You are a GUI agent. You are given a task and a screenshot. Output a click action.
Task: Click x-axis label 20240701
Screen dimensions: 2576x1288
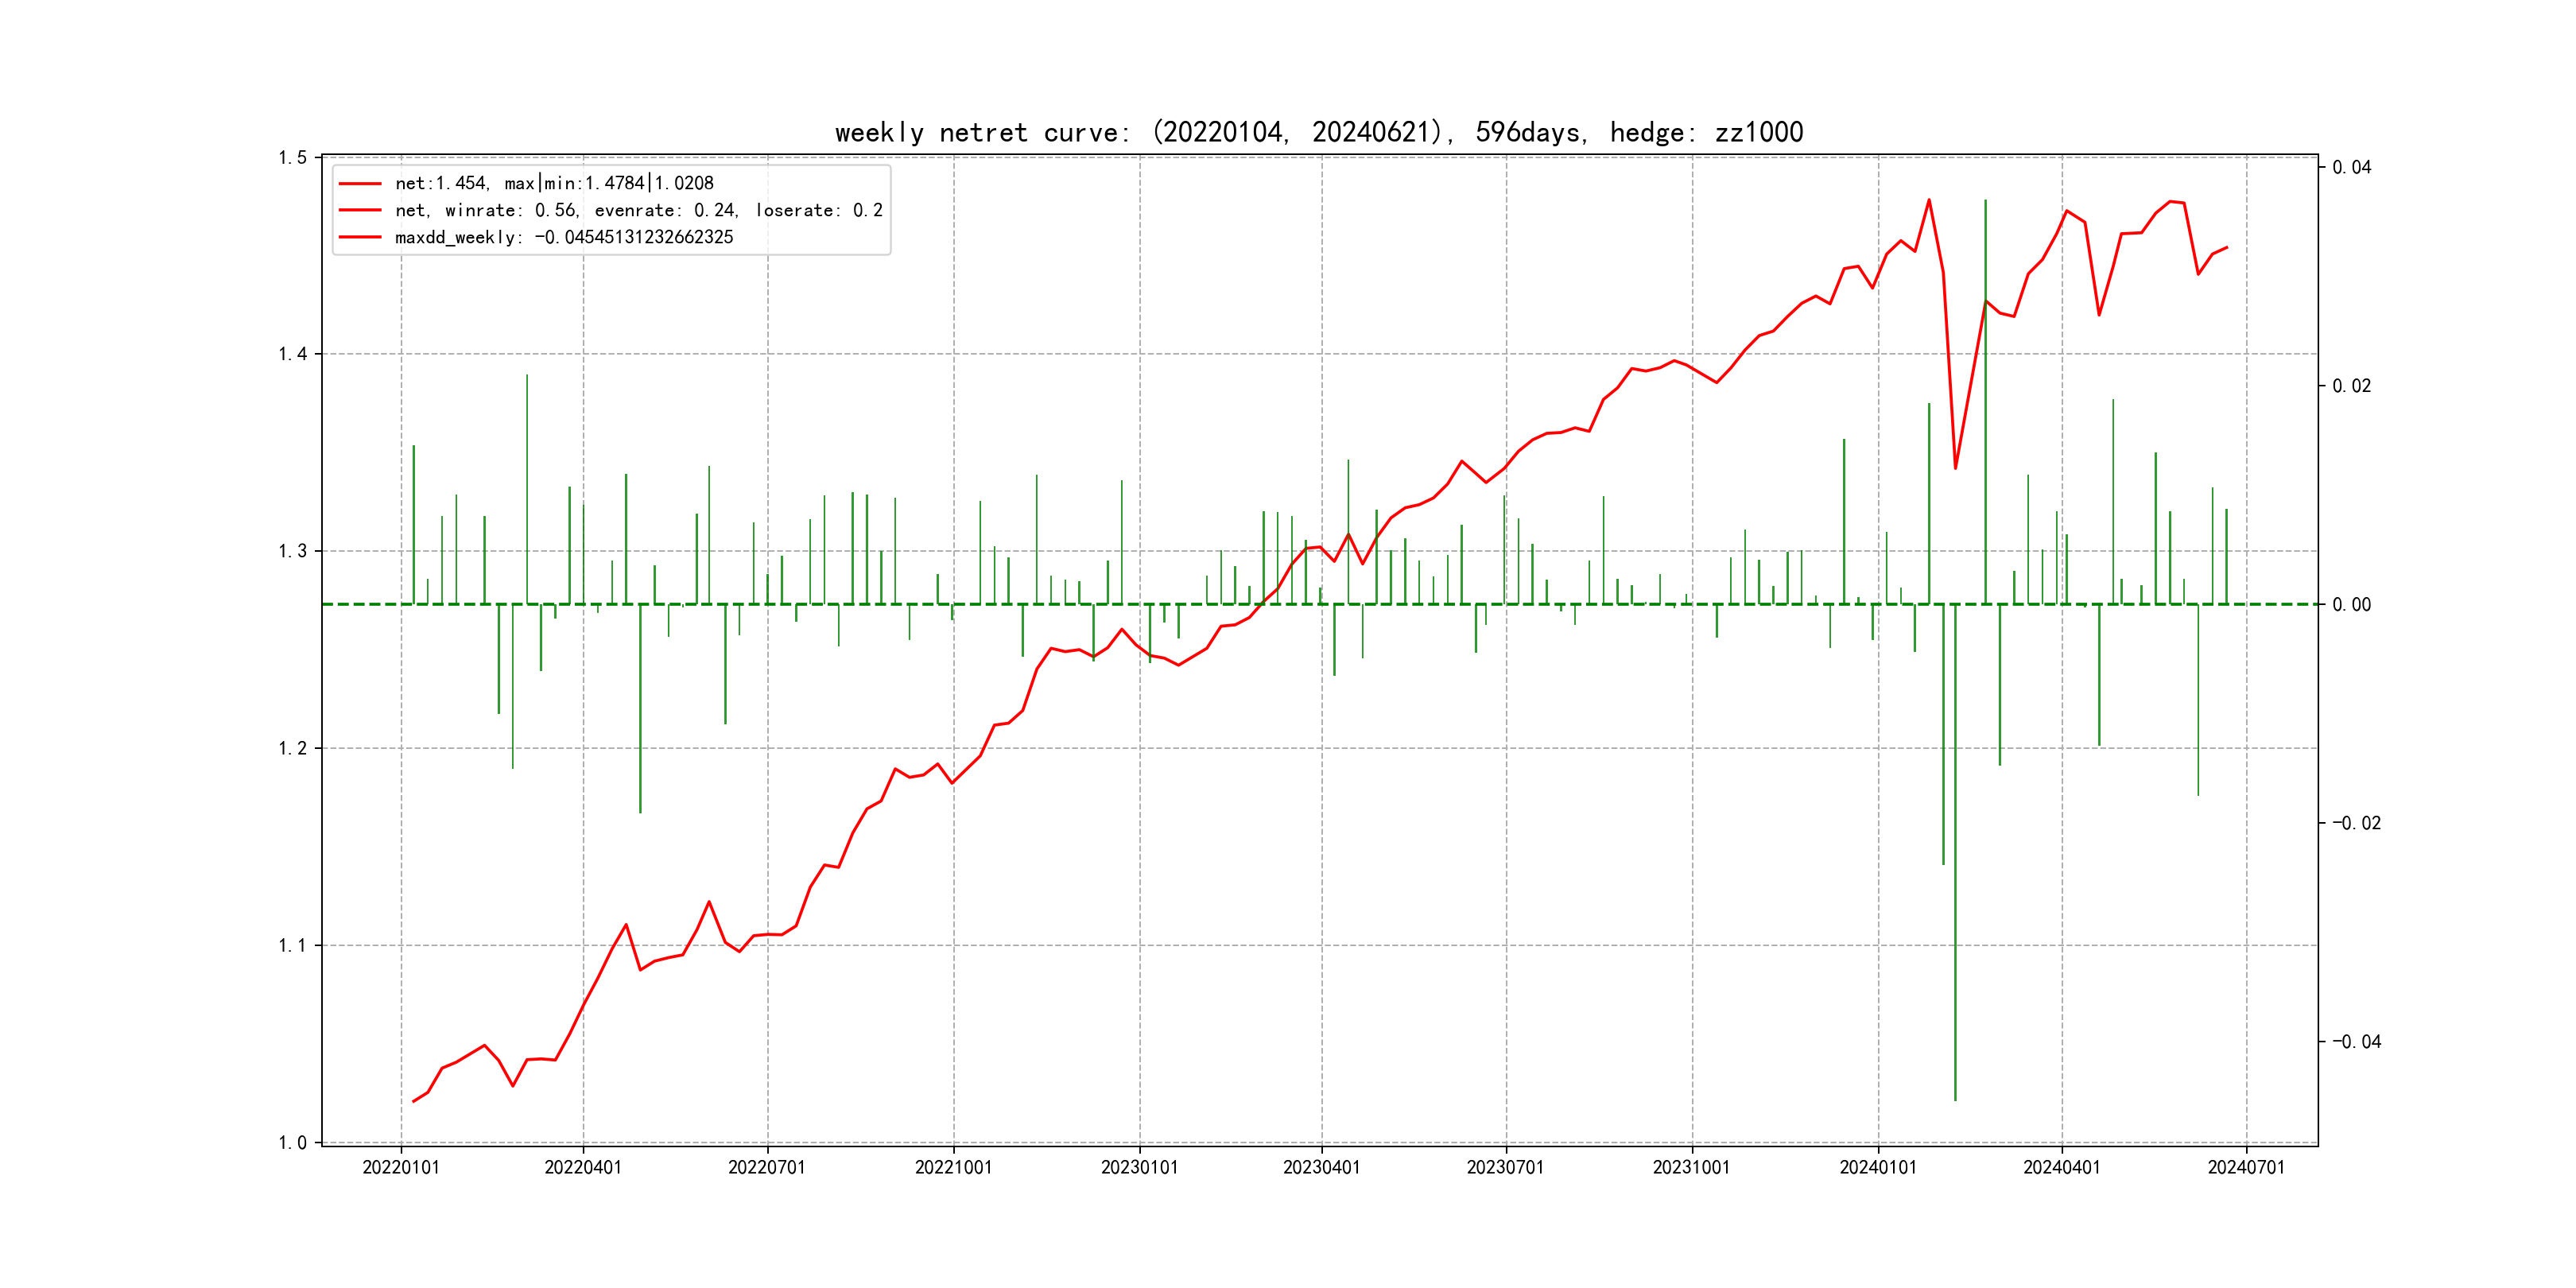coord(2246,1167)
